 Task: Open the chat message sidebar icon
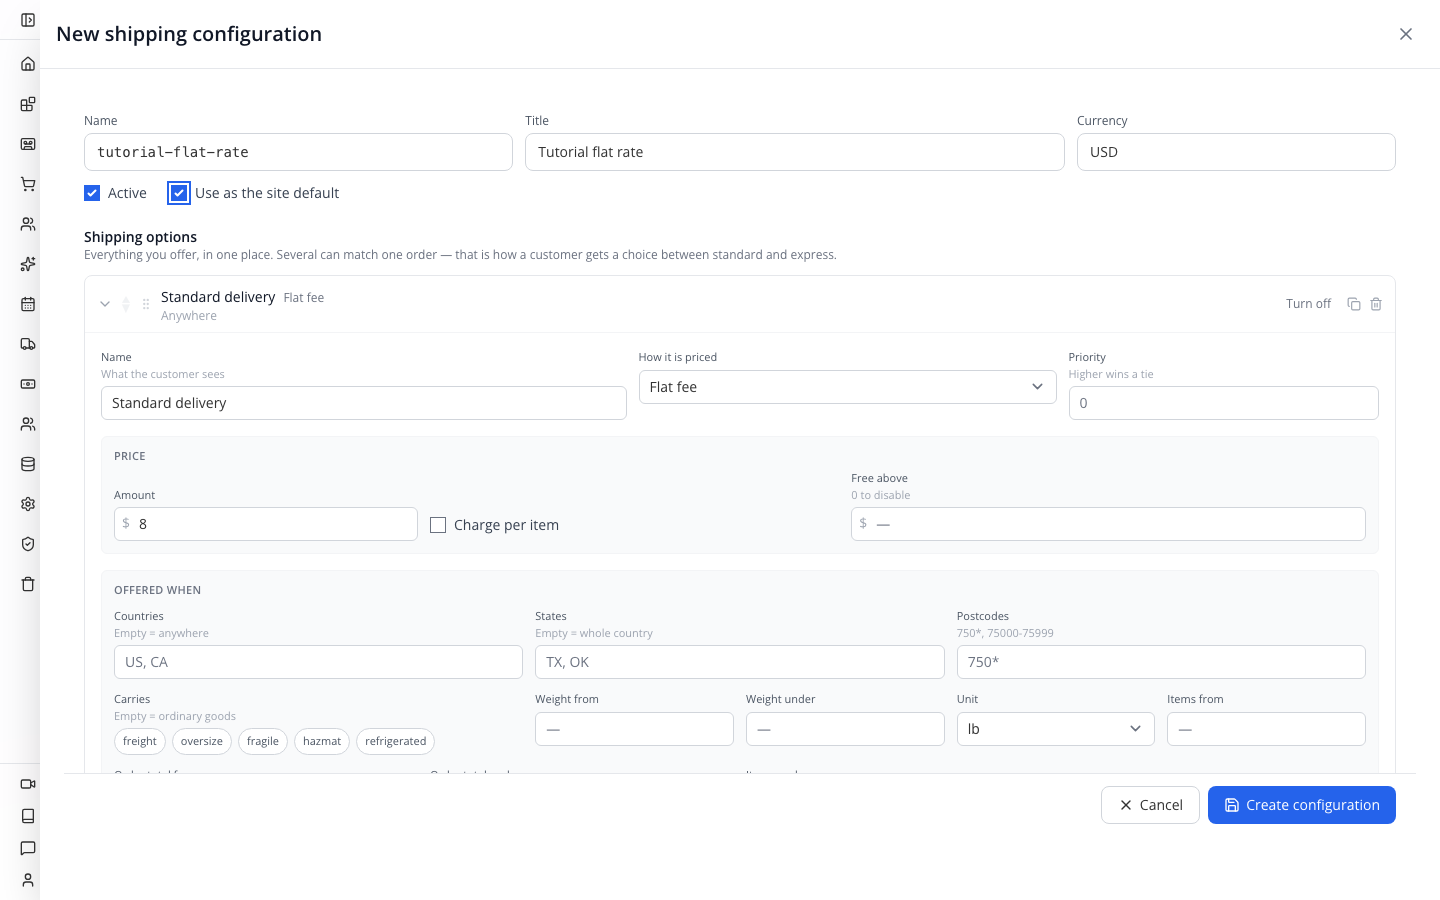(28, 848)
